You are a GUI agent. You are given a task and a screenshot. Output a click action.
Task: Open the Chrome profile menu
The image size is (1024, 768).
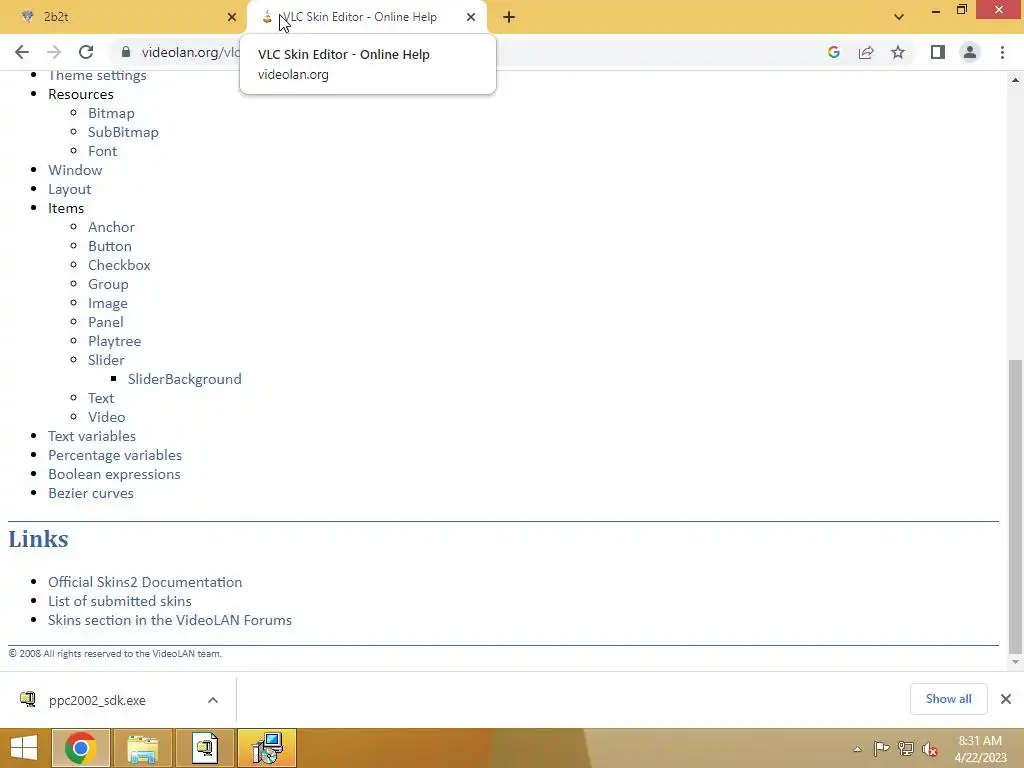click(970, 52)
